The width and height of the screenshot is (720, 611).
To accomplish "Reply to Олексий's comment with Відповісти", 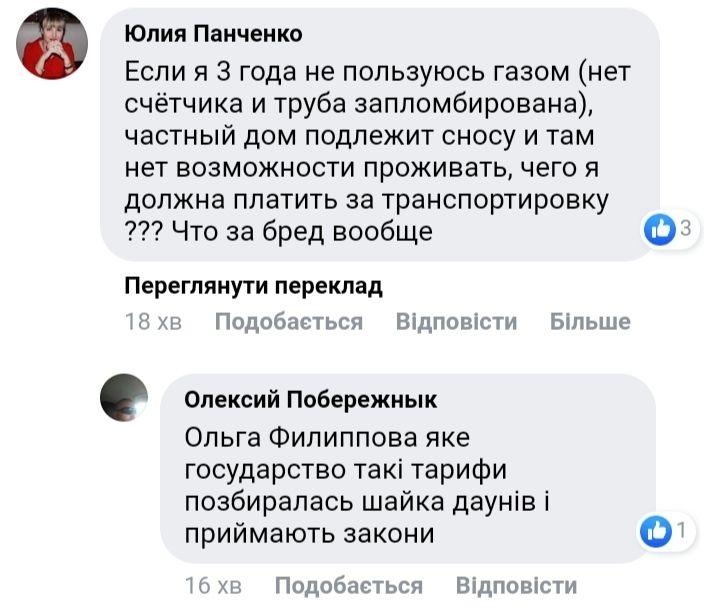I will point(516,586).
